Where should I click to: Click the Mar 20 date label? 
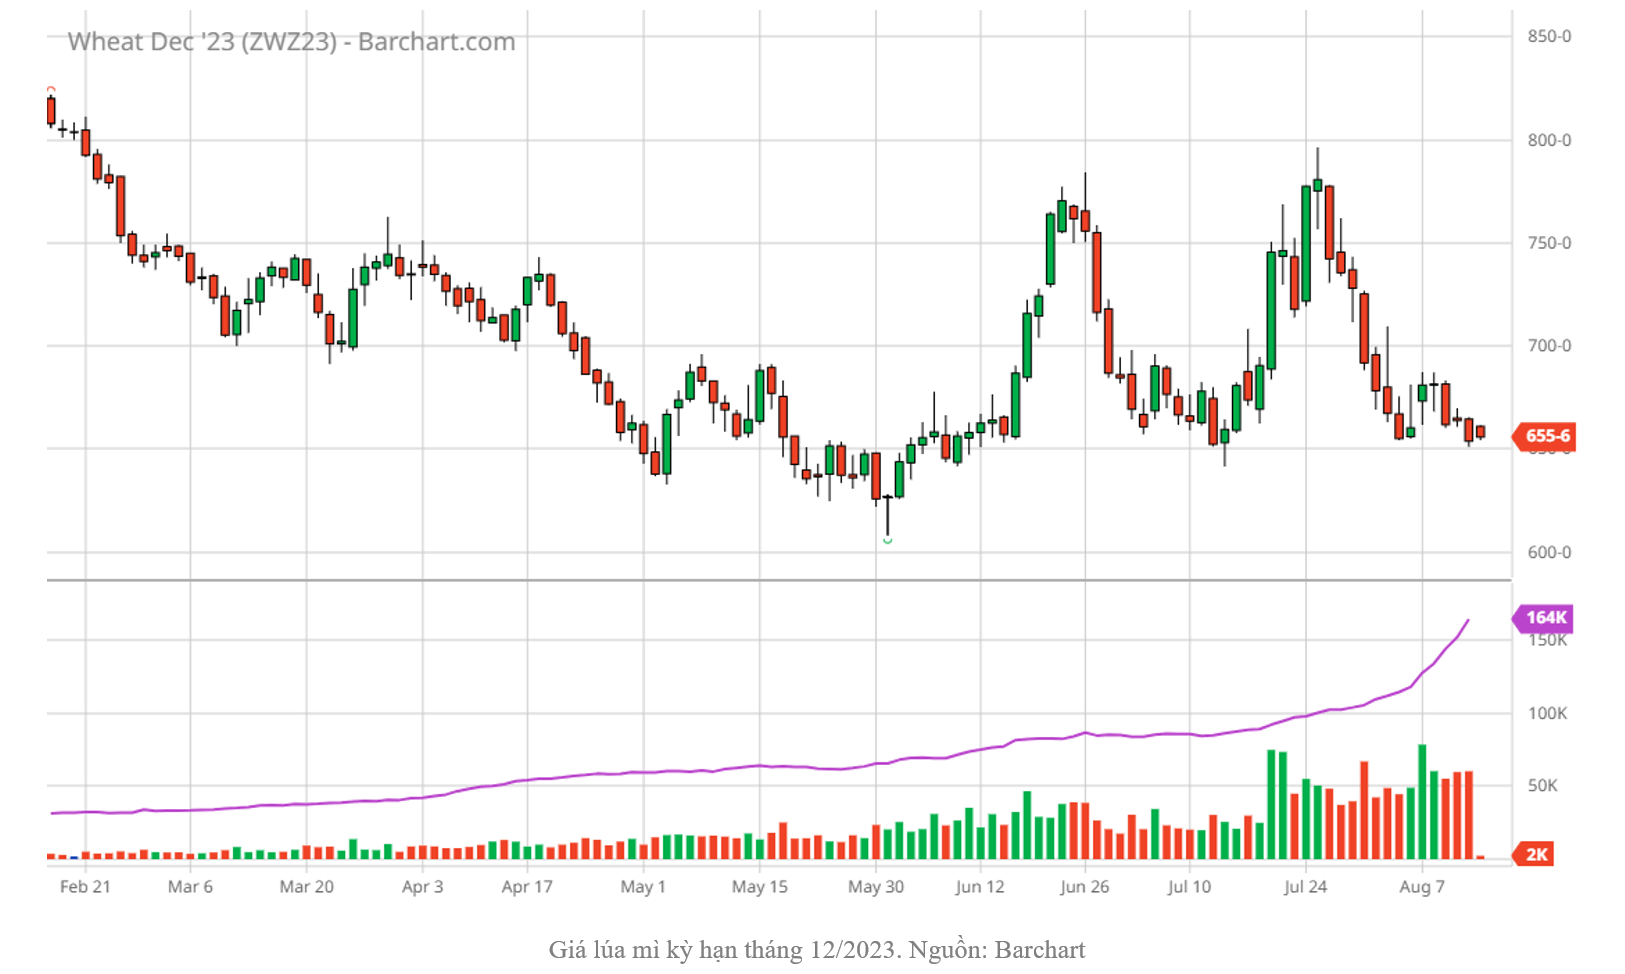click(307, 887)
